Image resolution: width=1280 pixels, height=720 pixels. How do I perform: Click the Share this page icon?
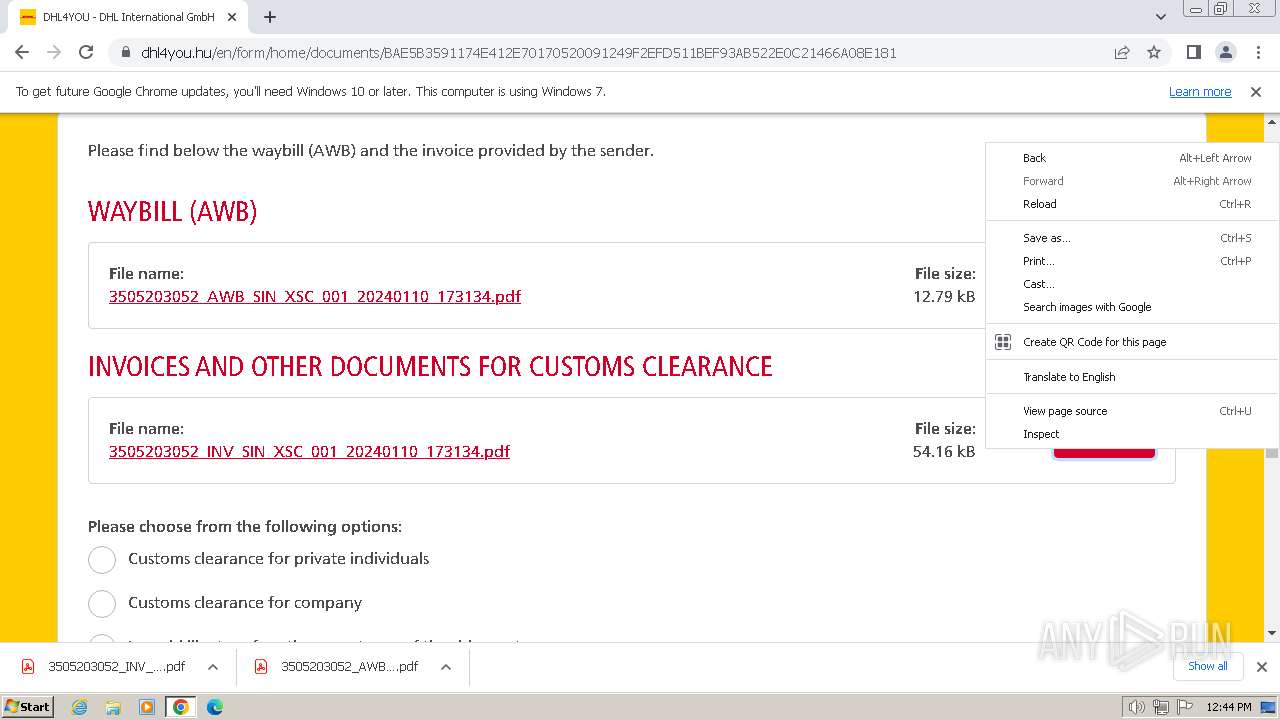pos(1122,52)
